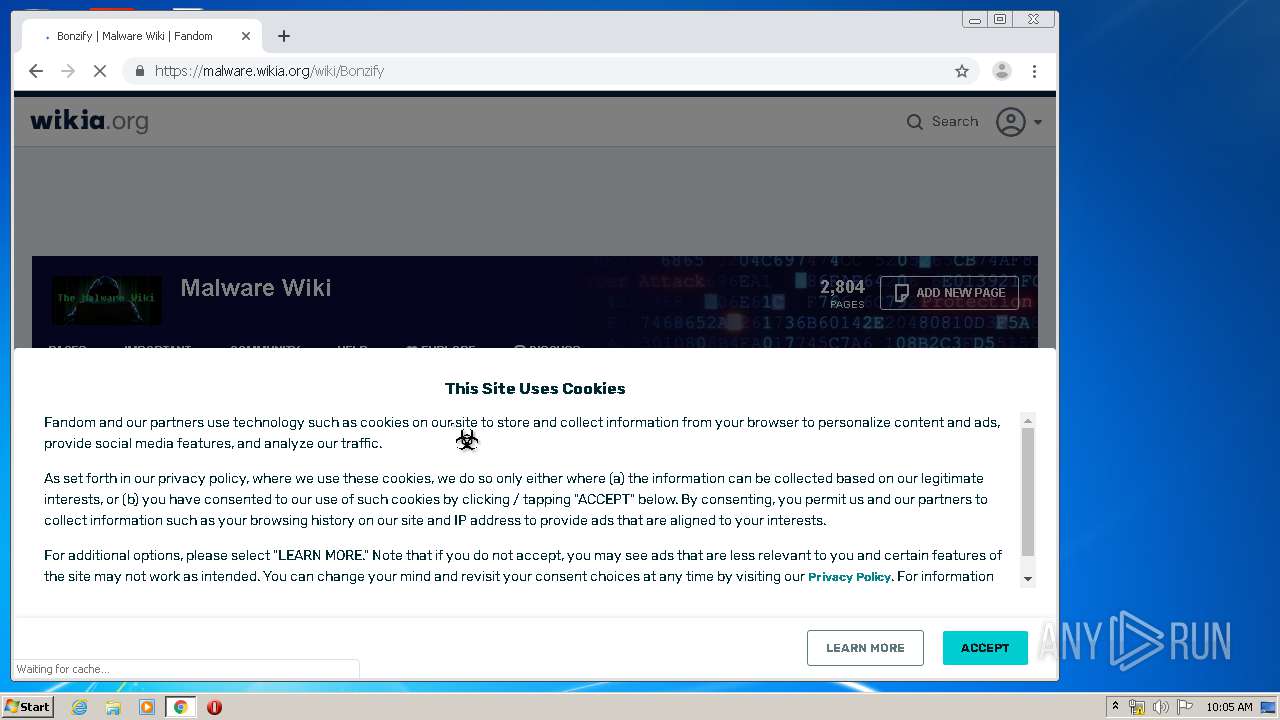
Task: Open user avatar icon in header
Action: point(1011,122)
